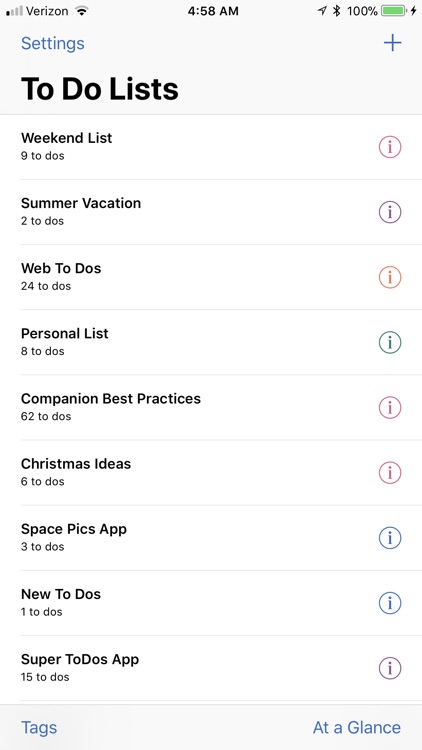Tap info icon for Space Pics App
This screenshot has width=422, height=750.
[390, 538]
